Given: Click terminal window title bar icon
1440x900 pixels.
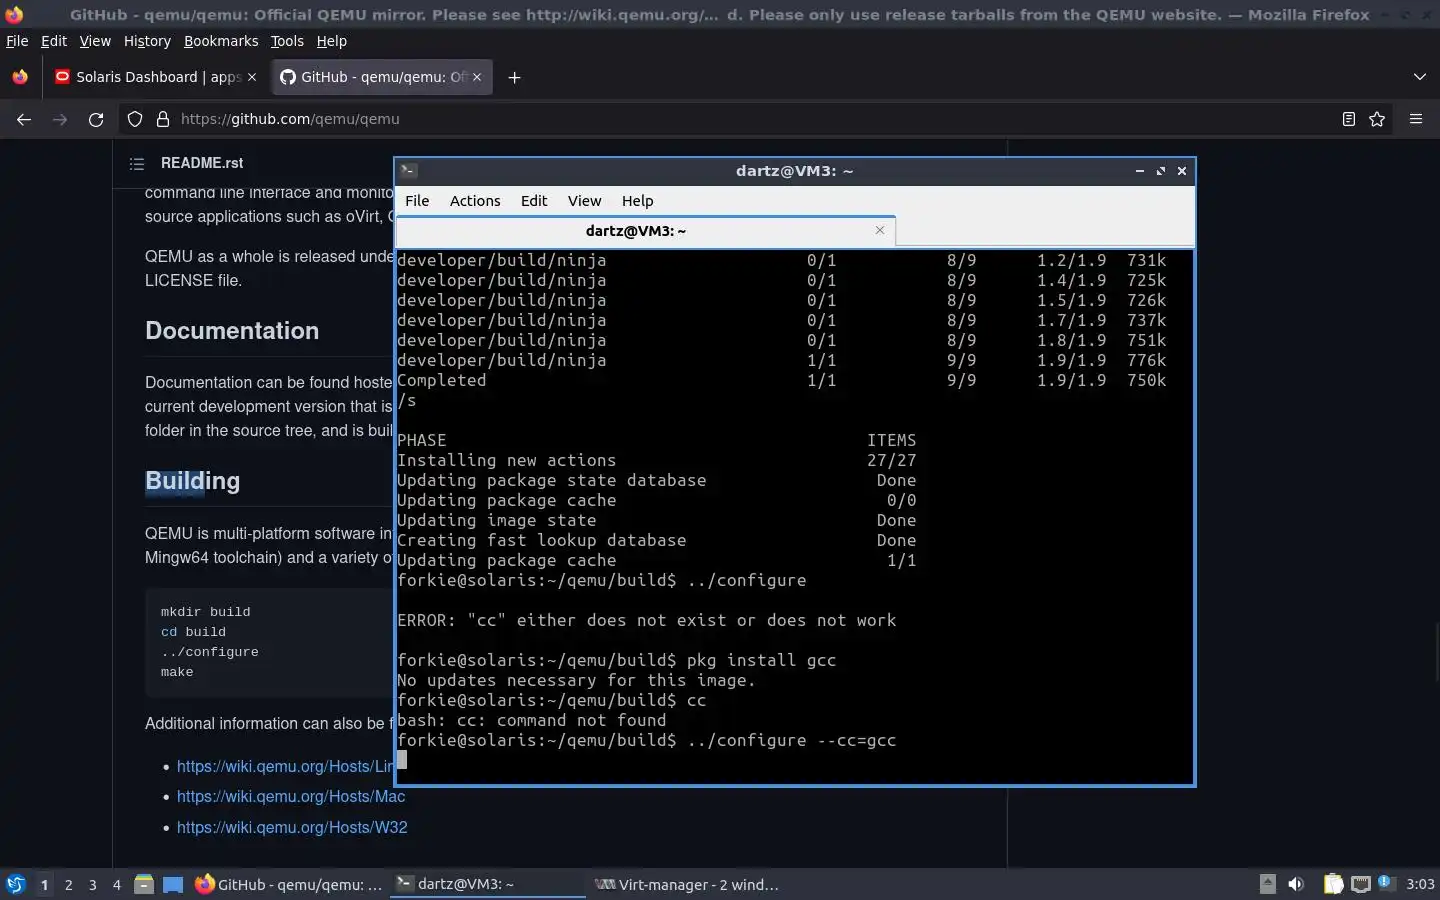Looking at the screenshot, I should tap(408, 171).
